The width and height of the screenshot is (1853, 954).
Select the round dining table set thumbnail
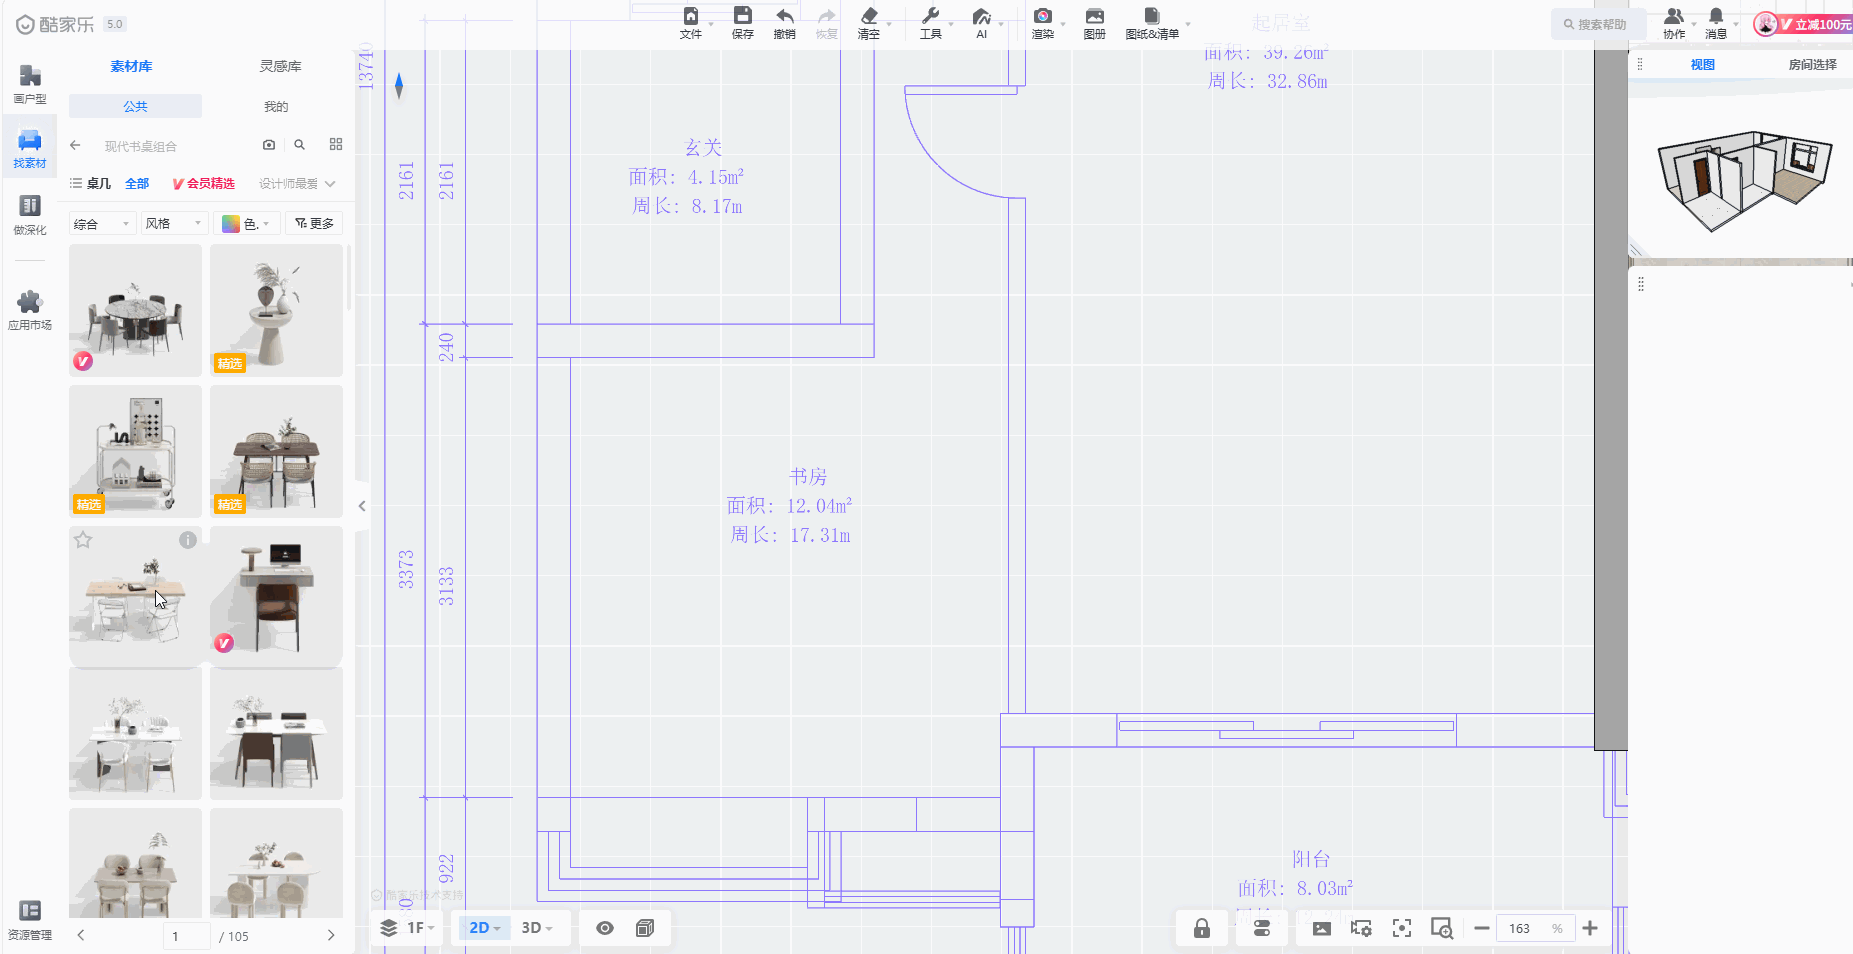(x=135, y=310)
